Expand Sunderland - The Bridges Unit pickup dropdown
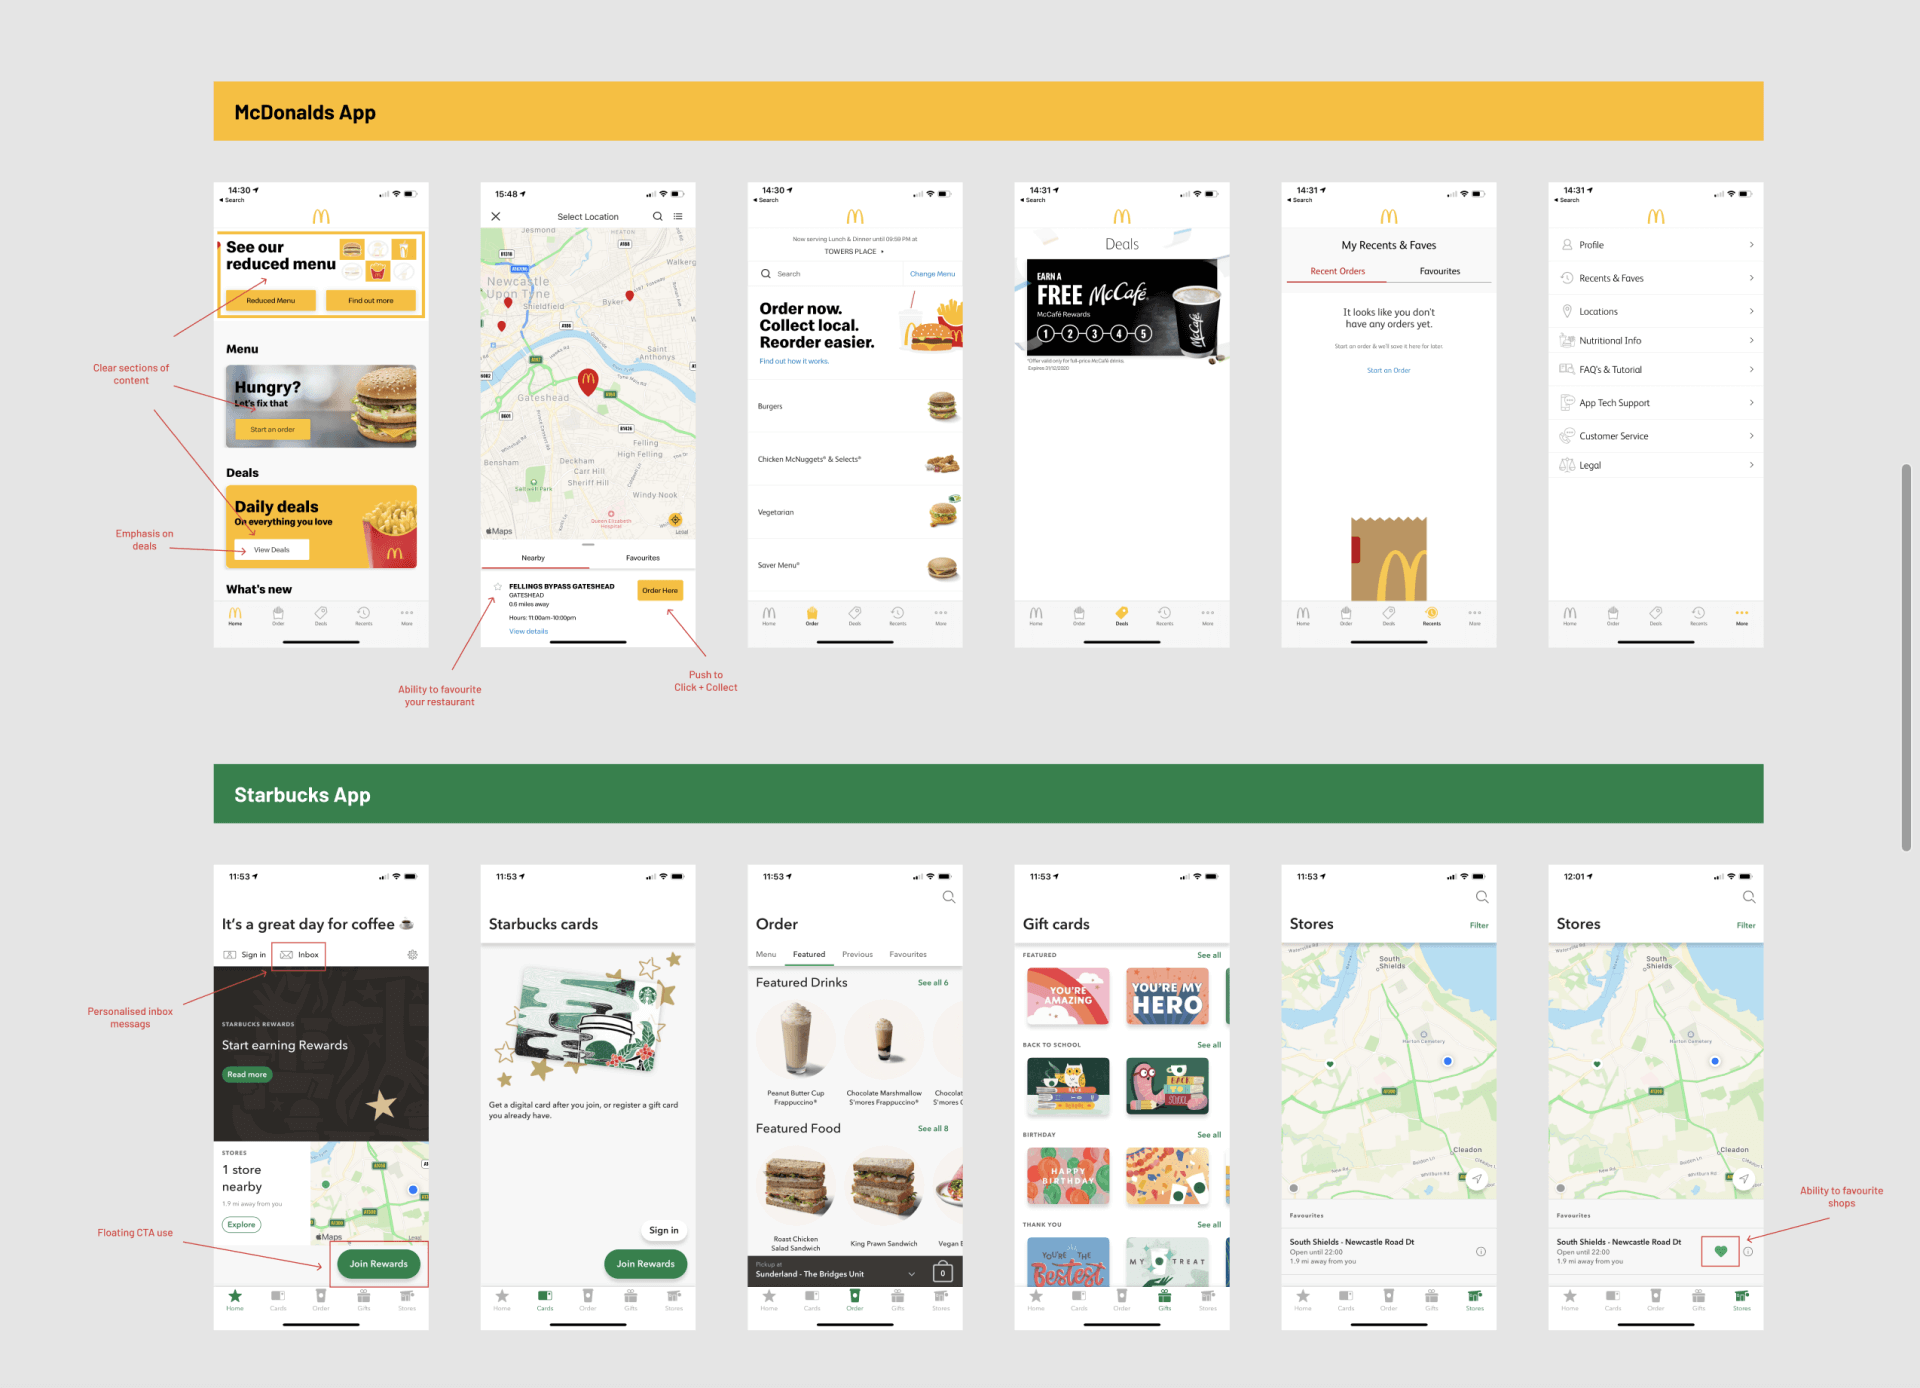The image size is (1920, 1388). click(911, 1274)
